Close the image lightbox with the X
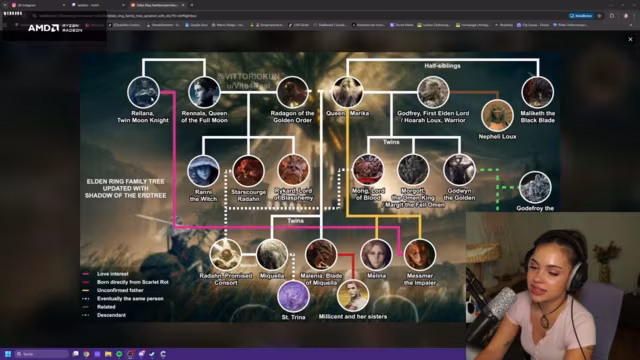 click(630, 40)
